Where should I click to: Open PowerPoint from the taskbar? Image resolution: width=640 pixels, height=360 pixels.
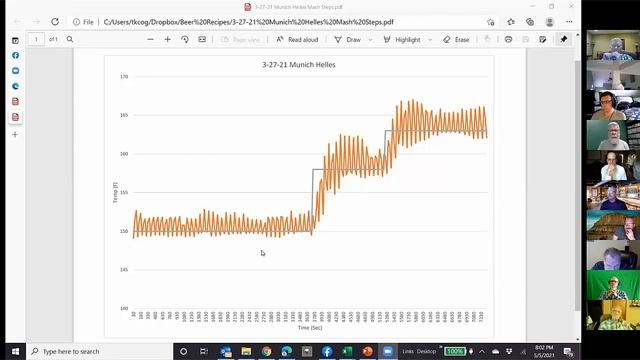(367, 351)
